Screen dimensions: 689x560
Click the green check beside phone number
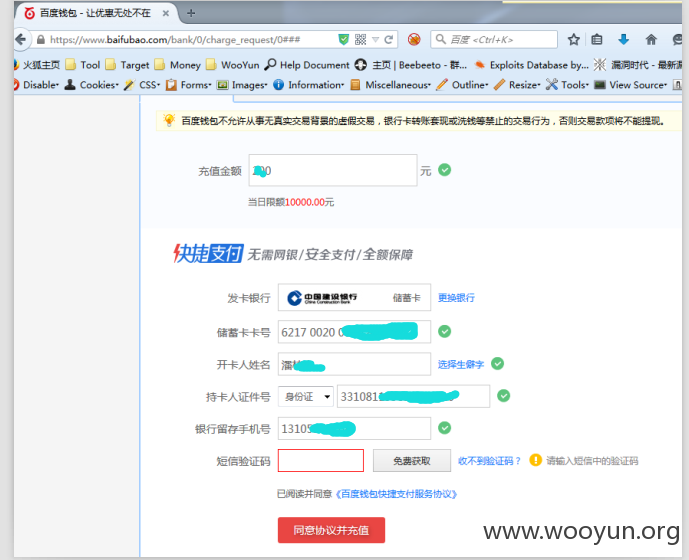(x=445, y=428)
